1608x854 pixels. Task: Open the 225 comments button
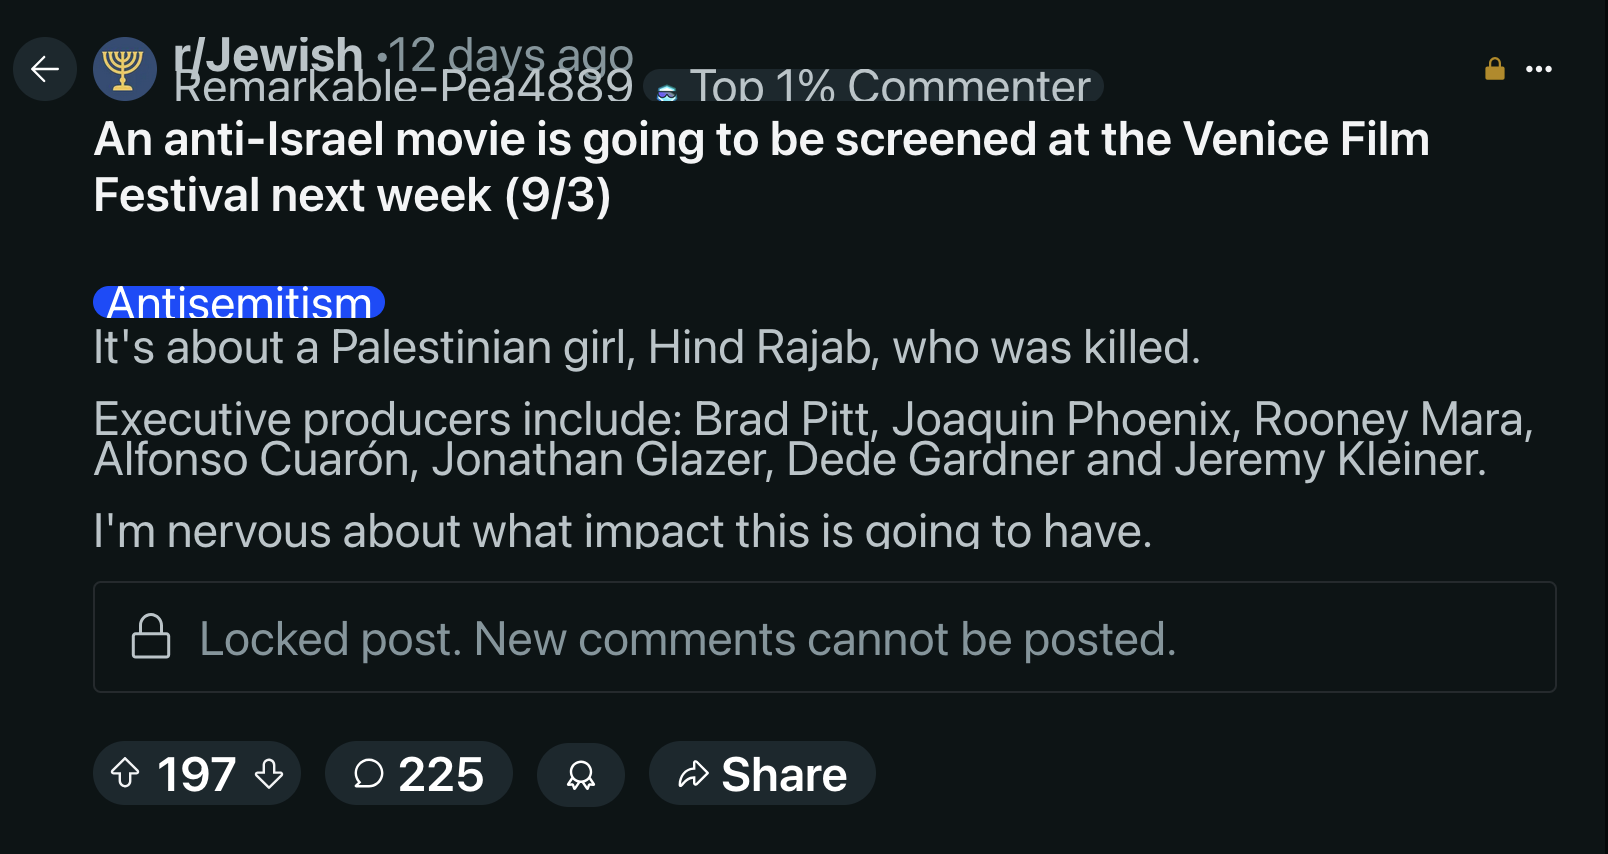click(419, 774)
